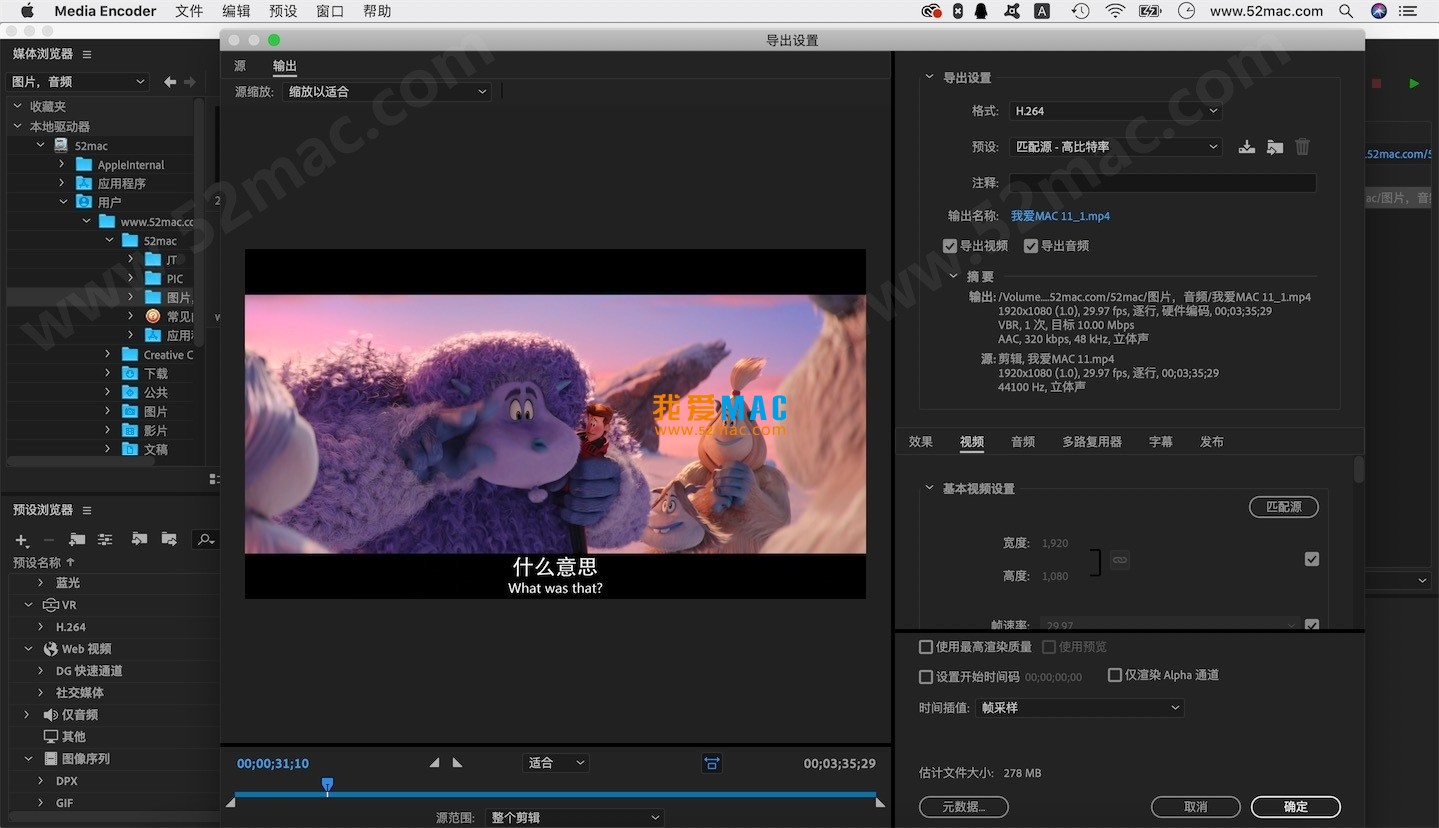The height and width of the screenshot is (828, 1439).
Task: Toggle the match-source checkbox for 帧速率
Action: point(1312,626)
